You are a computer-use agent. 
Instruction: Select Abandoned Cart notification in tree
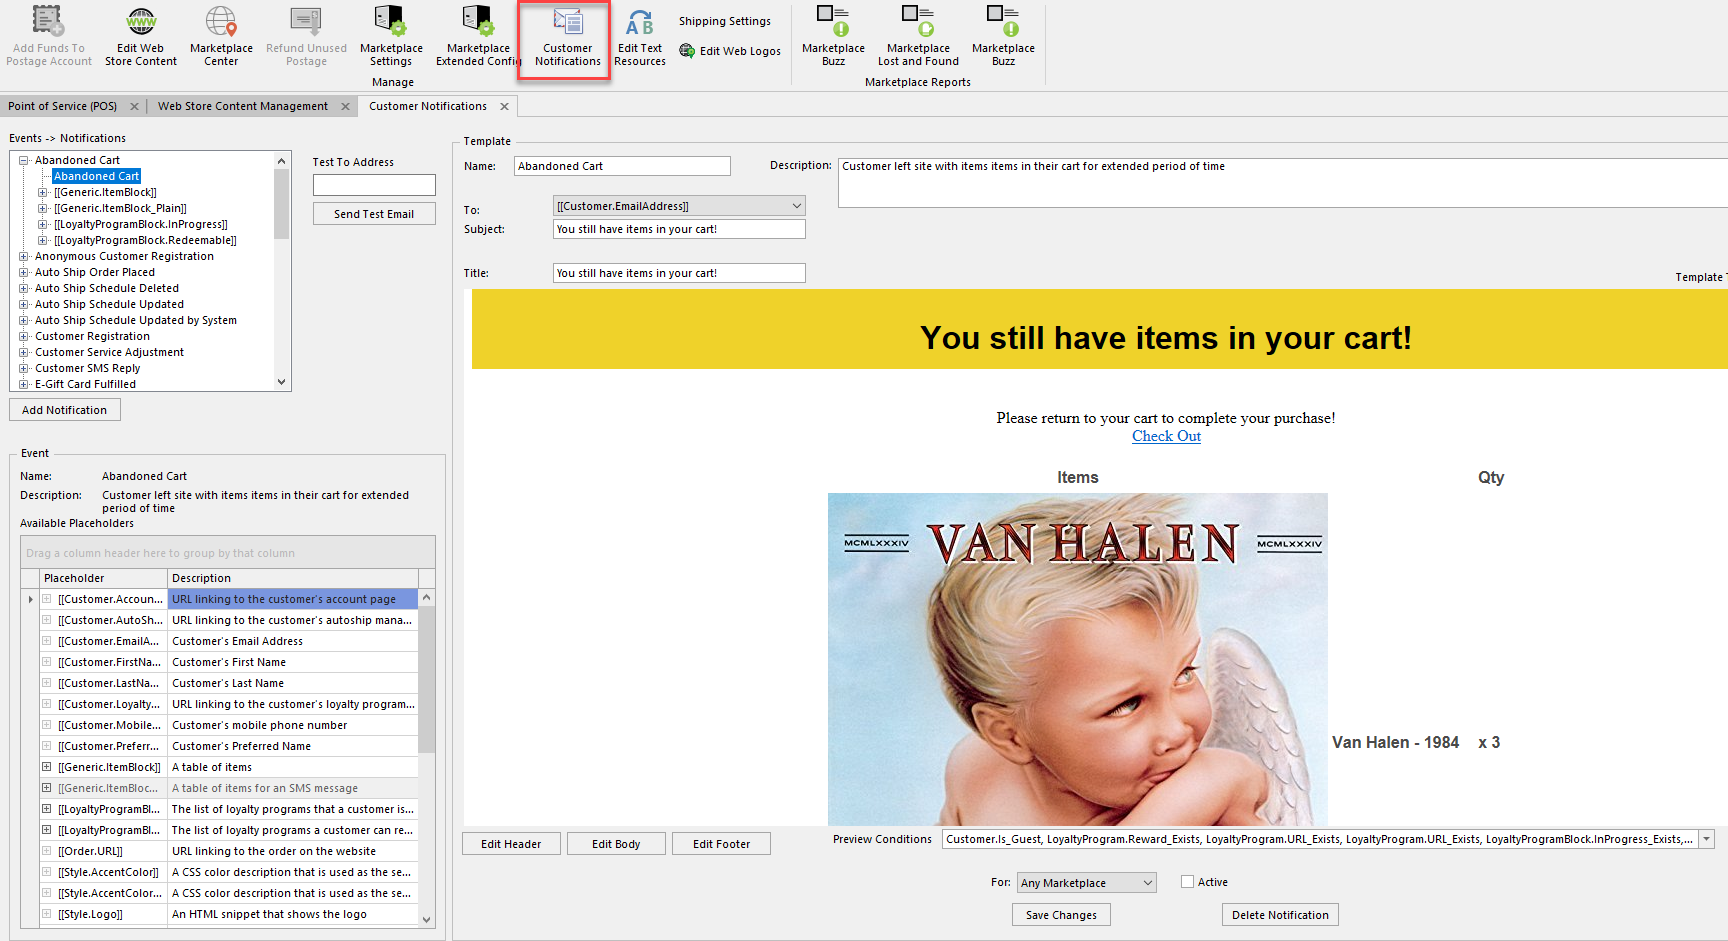97,176
